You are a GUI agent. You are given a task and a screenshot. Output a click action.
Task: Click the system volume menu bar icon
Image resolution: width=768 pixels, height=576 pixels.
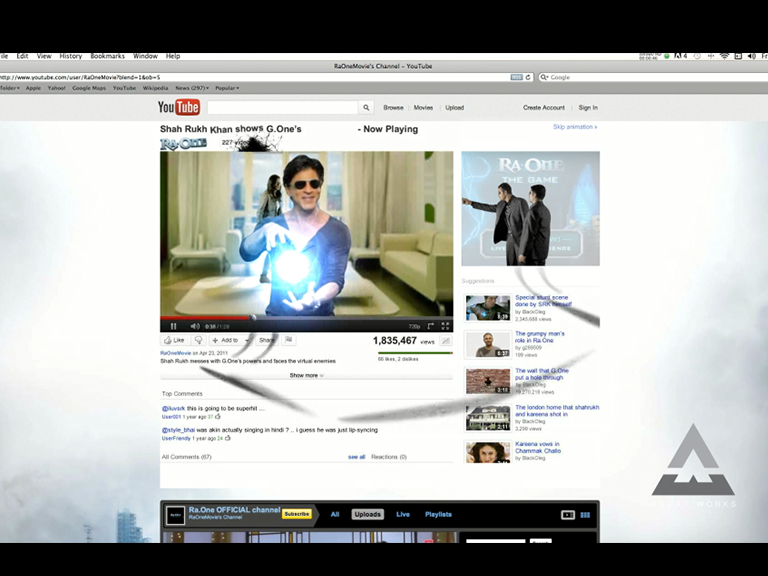(751, 56)
